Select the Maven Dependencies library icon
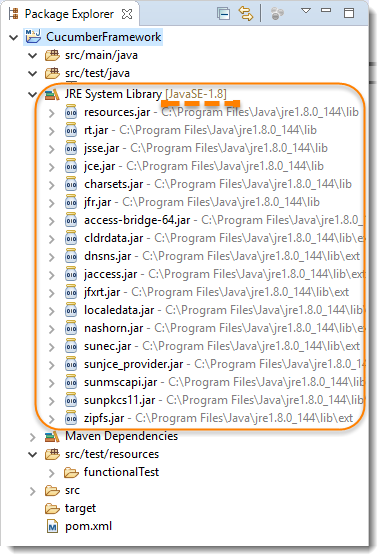The image size is (384, 560). 52,436
